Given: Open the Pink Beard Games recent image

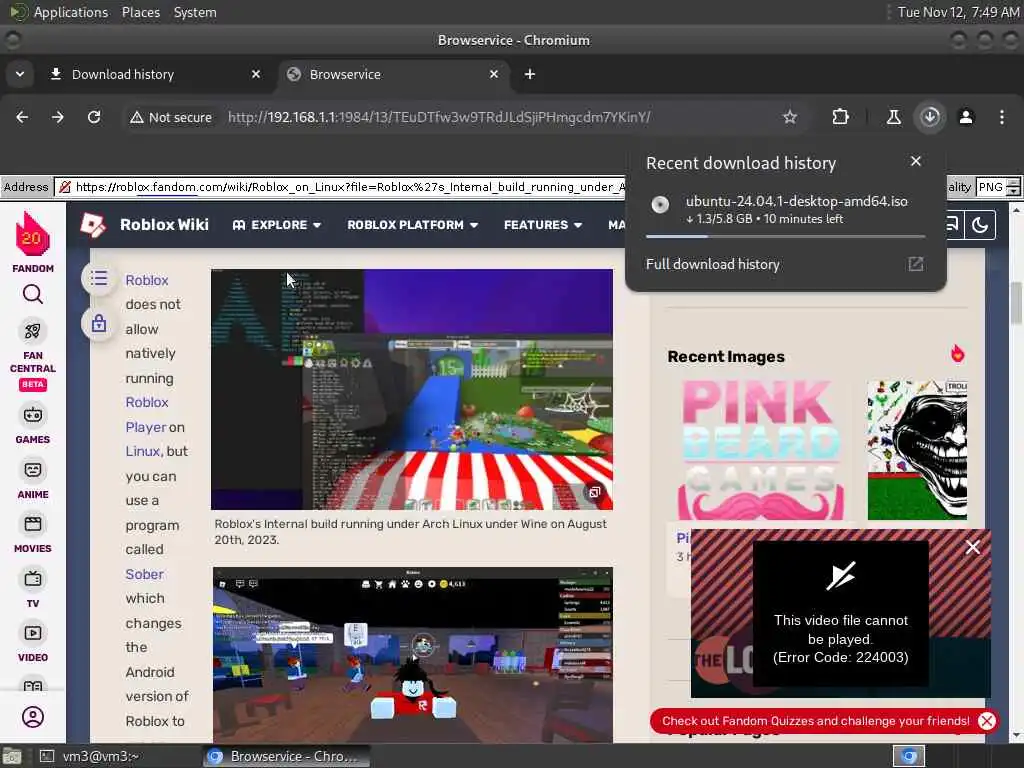Looking at the screenshot, I should (761, 449).
